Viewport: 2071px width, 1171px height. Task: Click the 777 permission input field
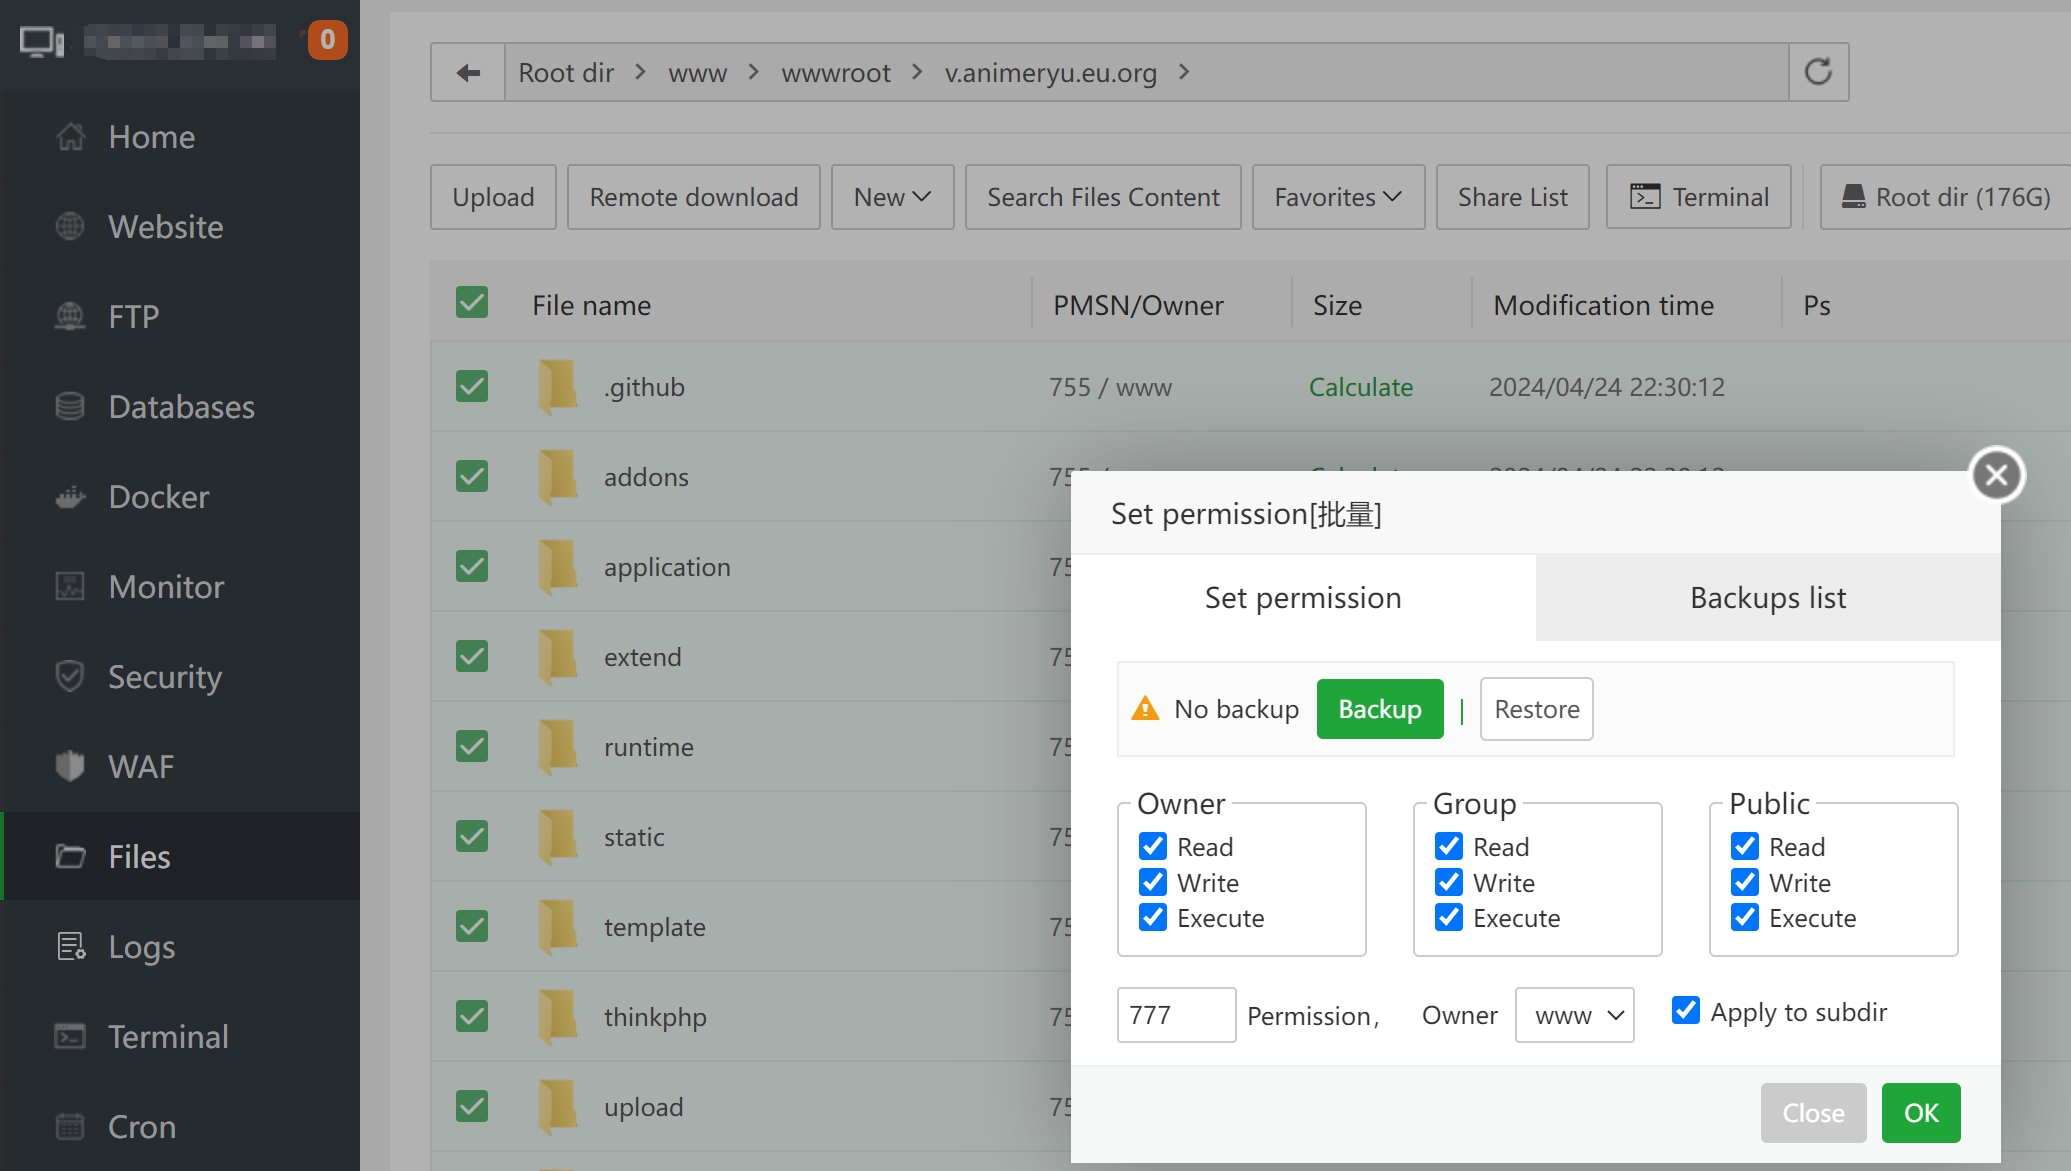coord(1175,1015)
